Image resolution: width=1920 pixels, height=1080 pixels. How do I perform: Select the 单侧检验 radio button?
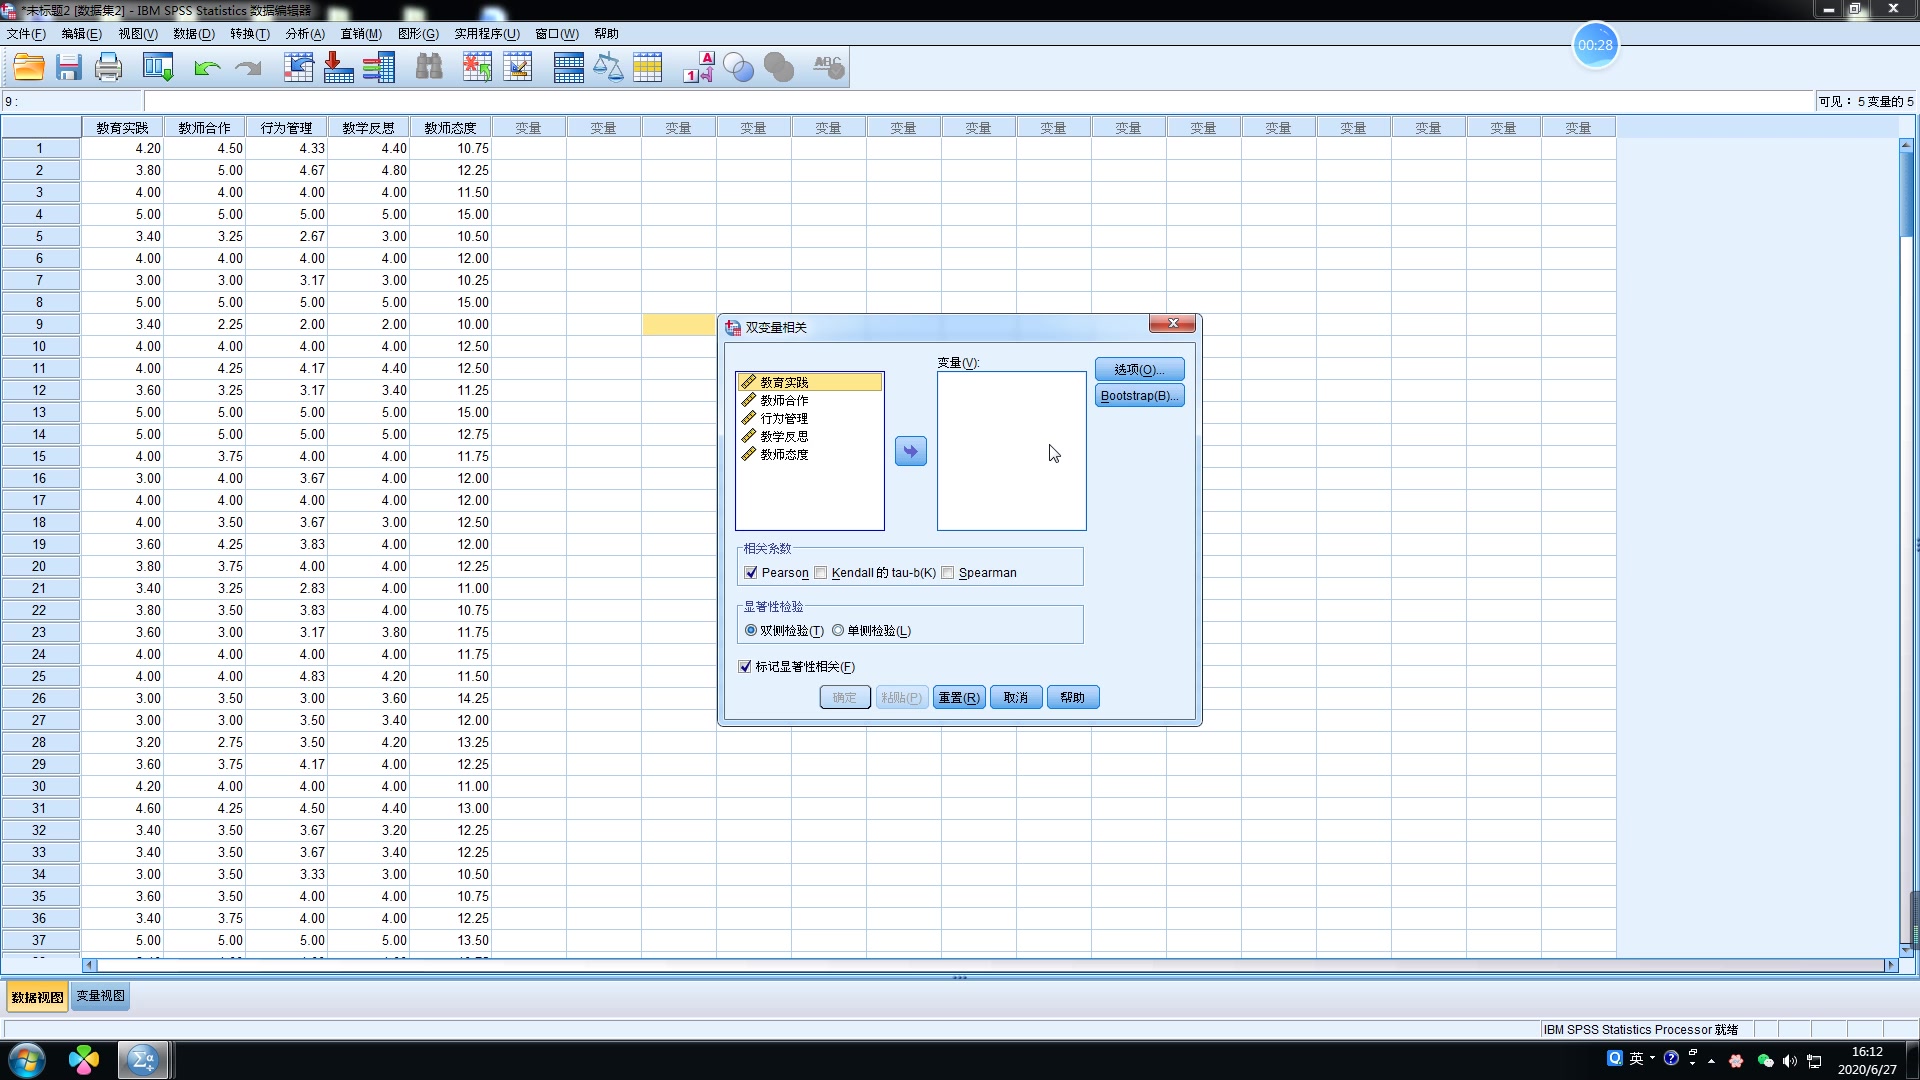pos(839,630)
